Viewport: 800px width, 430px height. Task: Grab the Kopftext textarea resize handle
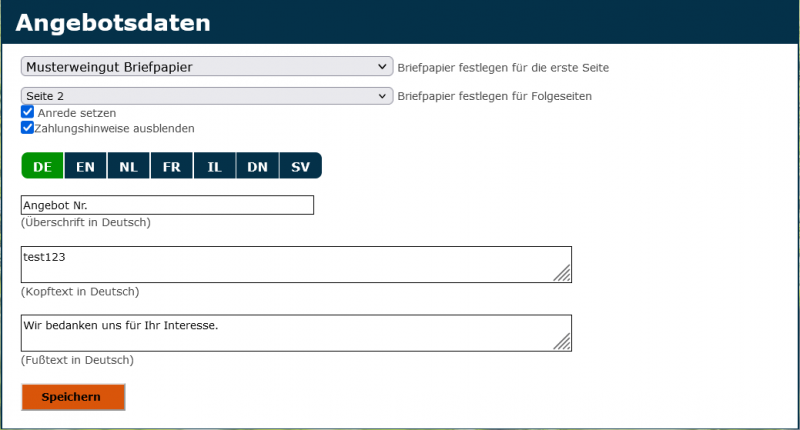[x=563, y=274]
